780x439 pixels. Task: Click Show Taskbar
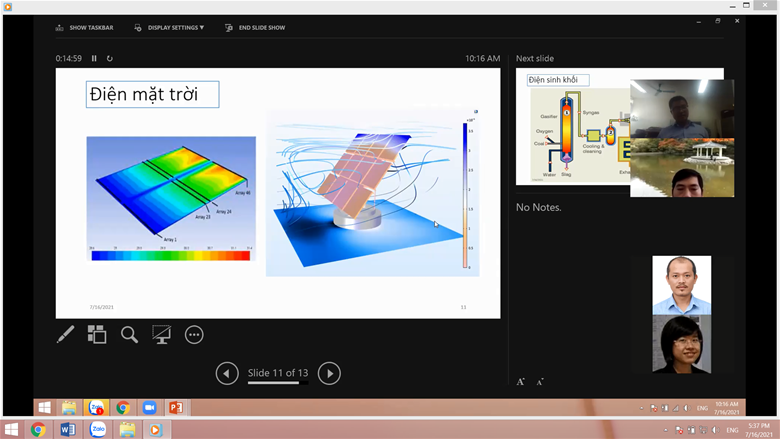85,28
